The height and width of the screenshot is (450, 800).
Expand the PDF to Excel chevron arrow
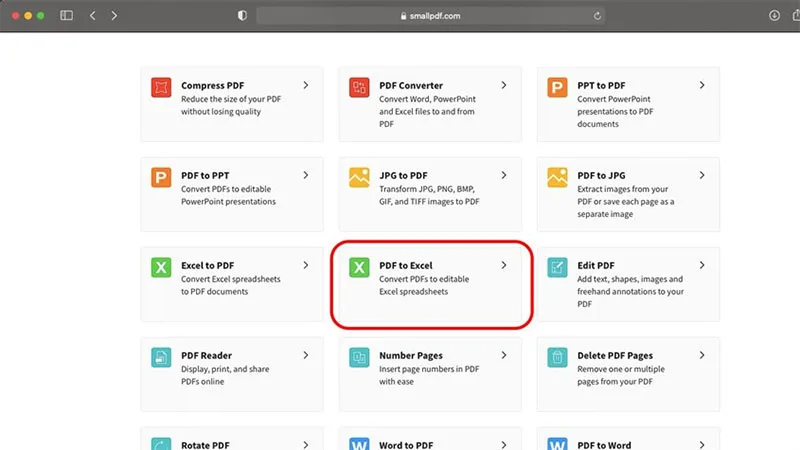pyautogui.click(x=504, y=265)
